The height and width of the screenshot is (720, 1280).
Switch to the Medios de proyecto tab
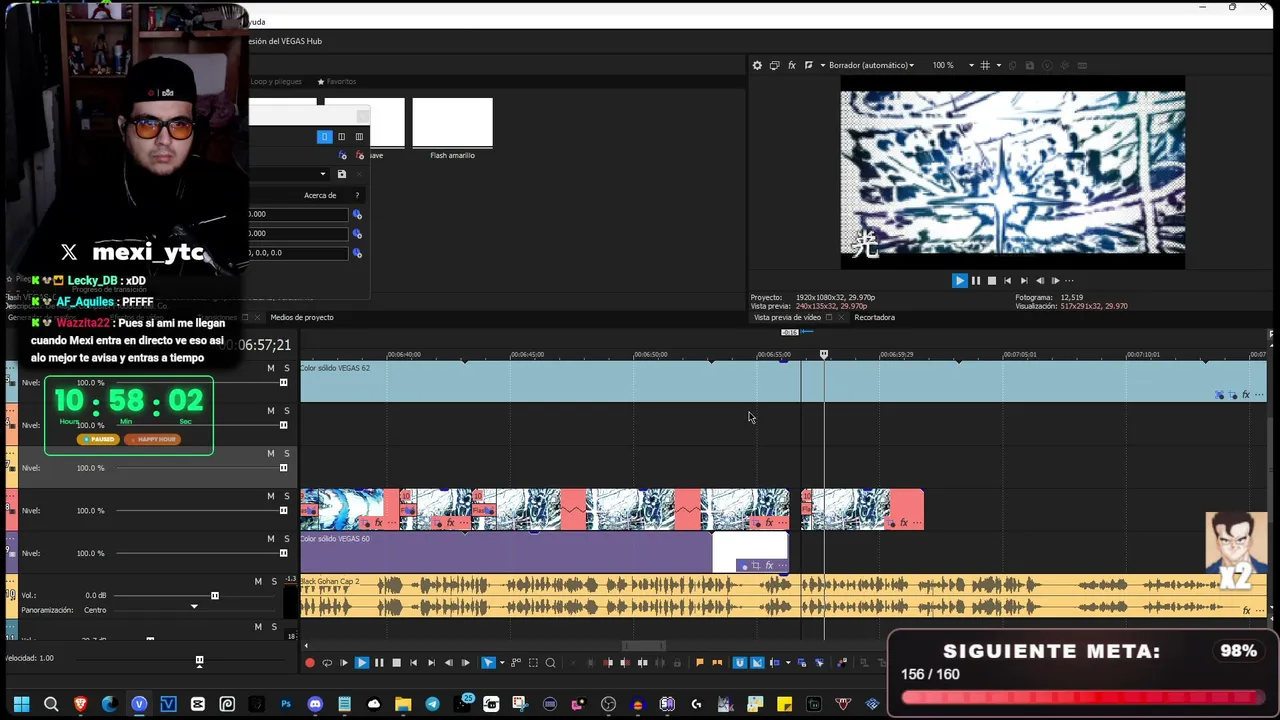302,318
